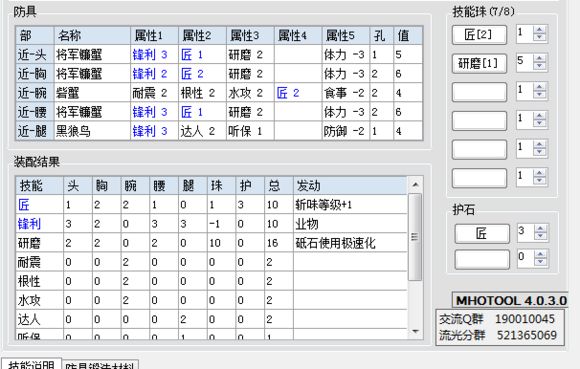The width and height of the screenshot is (580, 369).
Task: Select the 根性 skill row in 装配结果
Action: pos(212,281)
